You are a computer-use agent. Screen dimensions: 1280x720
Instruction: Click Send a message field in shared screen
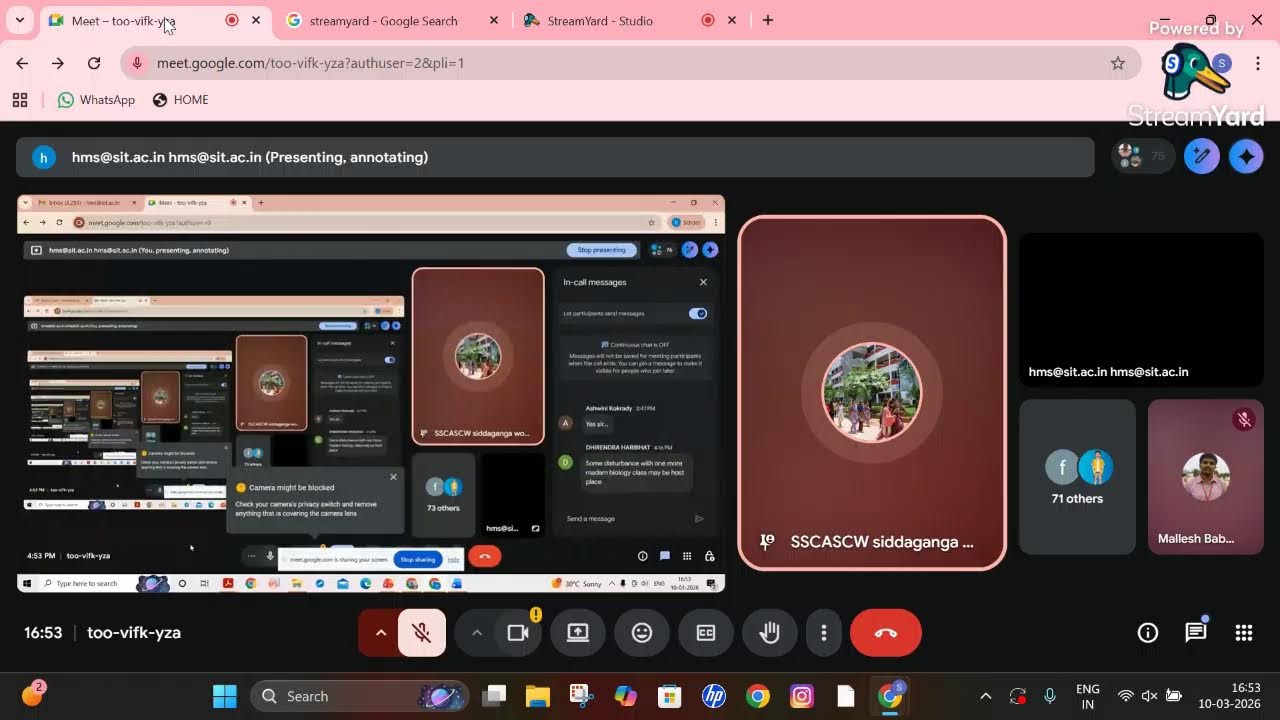(635, 518)
